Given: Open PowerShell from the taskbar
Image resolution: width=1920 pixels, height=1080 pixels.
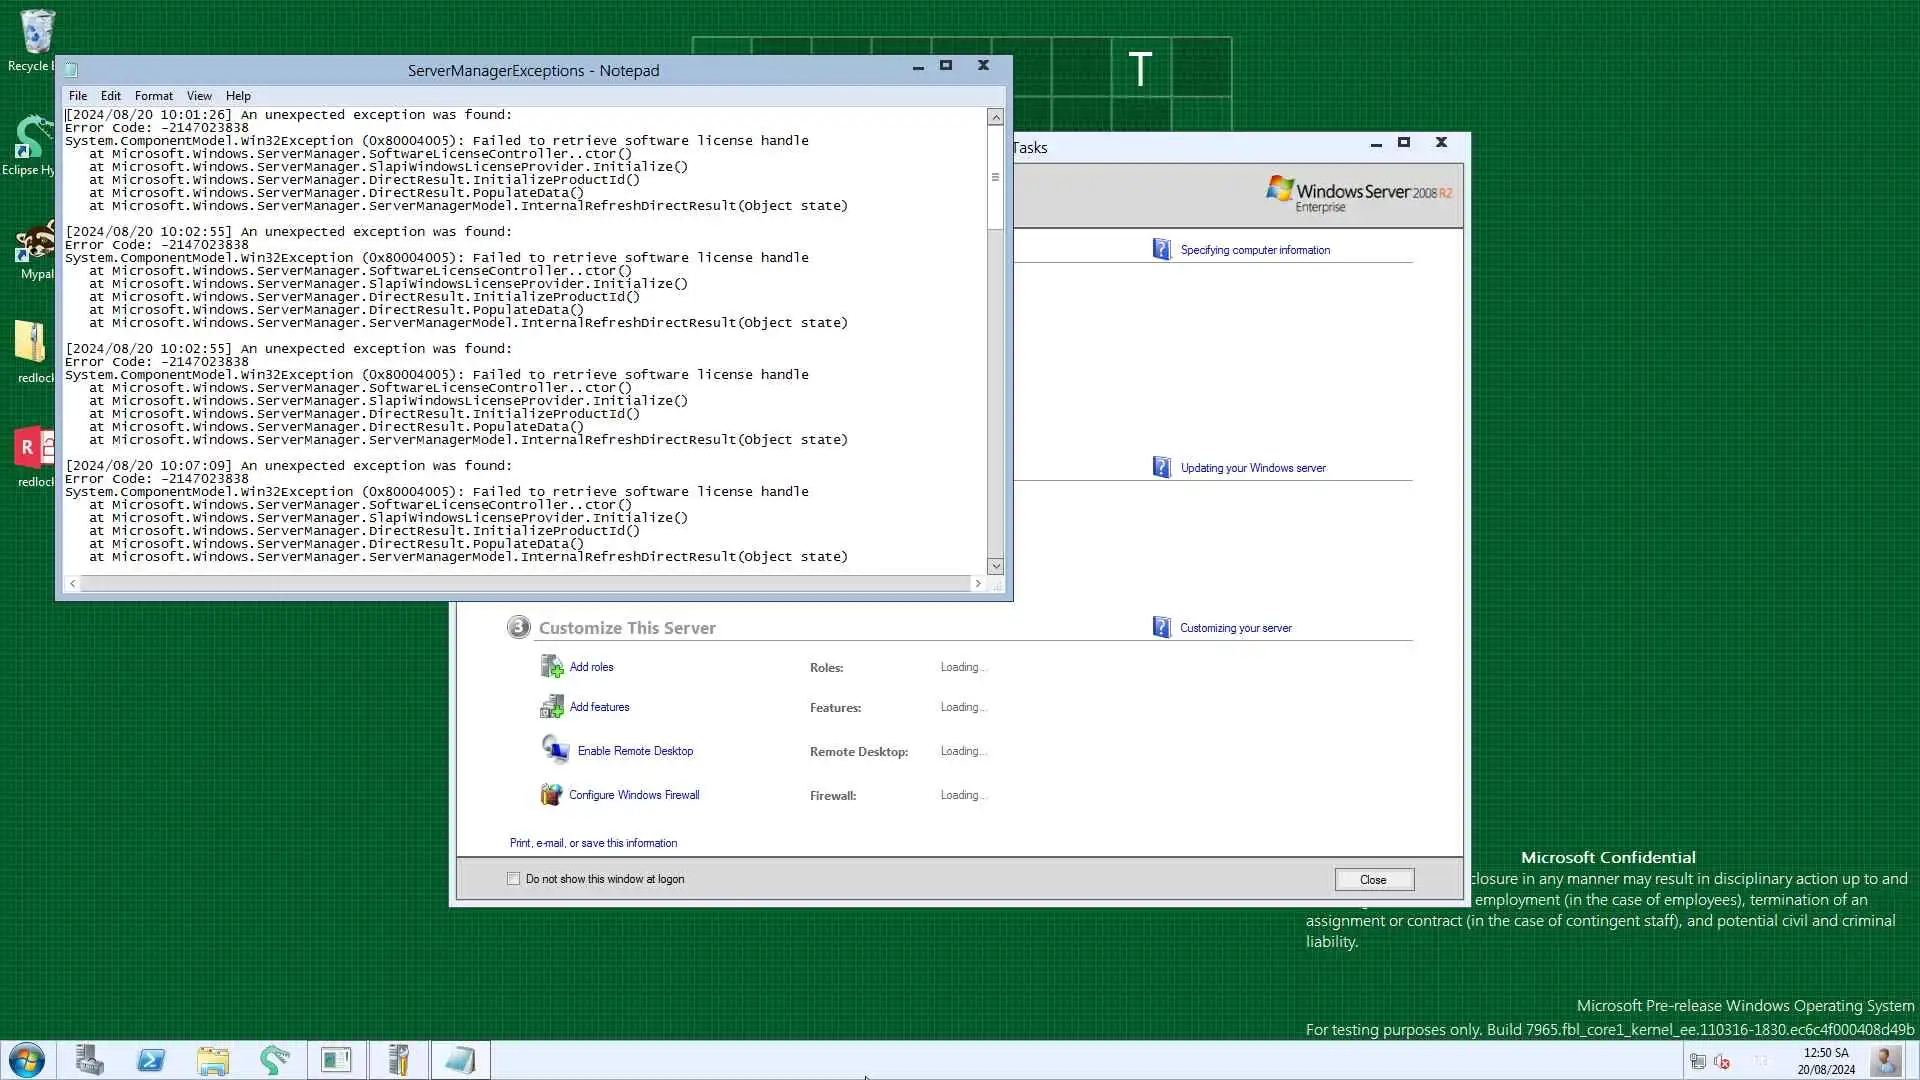Looking at the screenshot, I should click(x=151, y=1060).
